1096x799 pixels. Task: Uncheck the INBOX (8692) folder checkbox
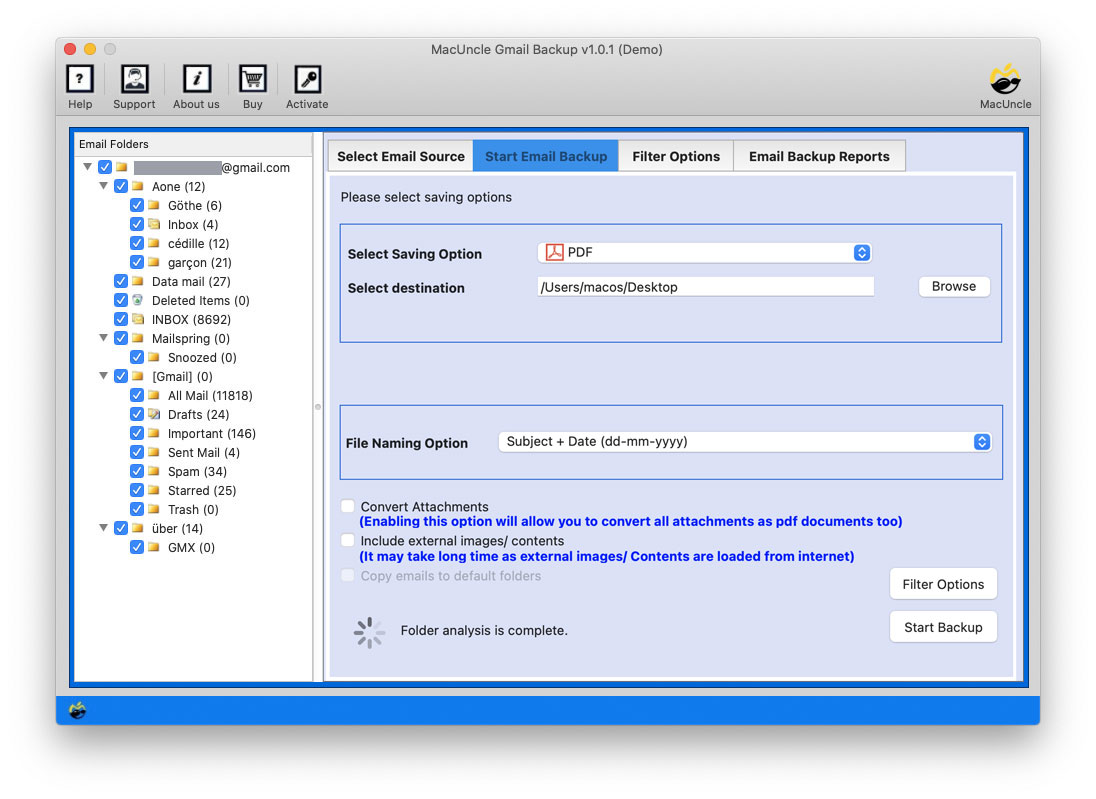(x=121, y=319)
